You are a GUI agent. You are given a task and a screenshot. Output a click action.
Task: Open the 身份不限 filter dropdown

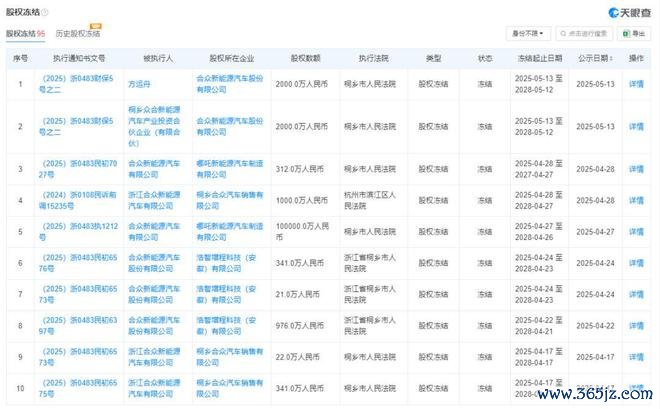click(528, 33)
